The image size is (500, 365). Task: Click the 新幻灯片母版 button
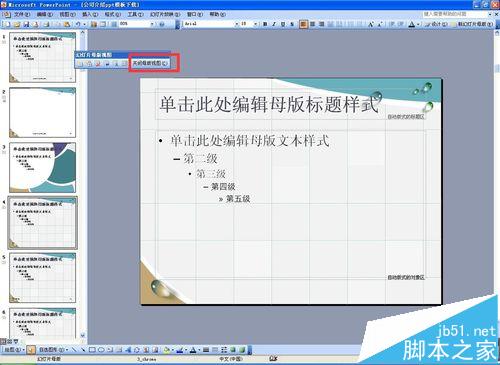(472, 24)
